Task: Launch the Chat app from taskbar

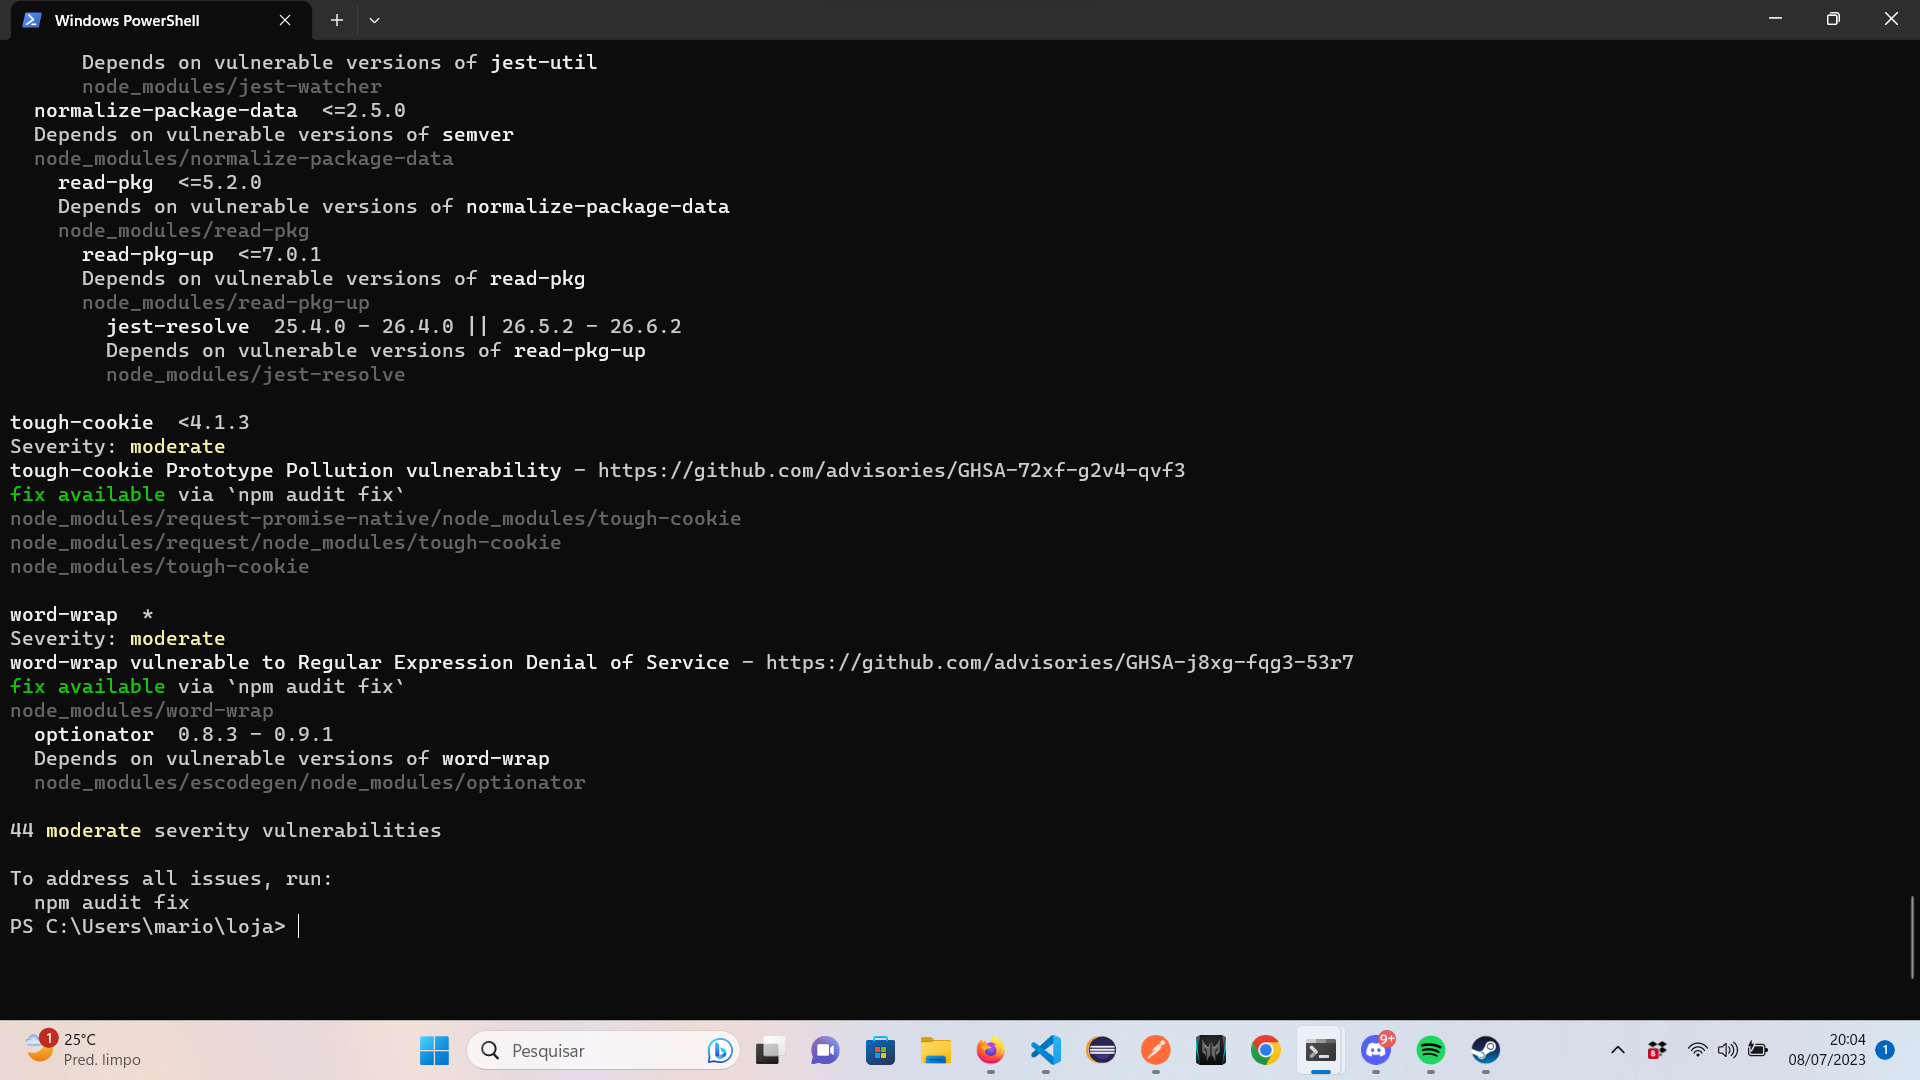Action: (x=824, y=1050)
